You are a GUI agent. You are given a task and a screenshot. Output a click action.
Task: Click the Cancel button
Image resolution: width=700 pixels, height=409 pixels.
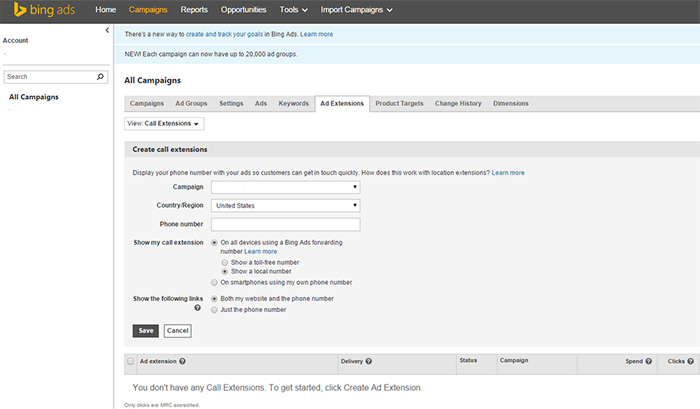click(177, 330)
